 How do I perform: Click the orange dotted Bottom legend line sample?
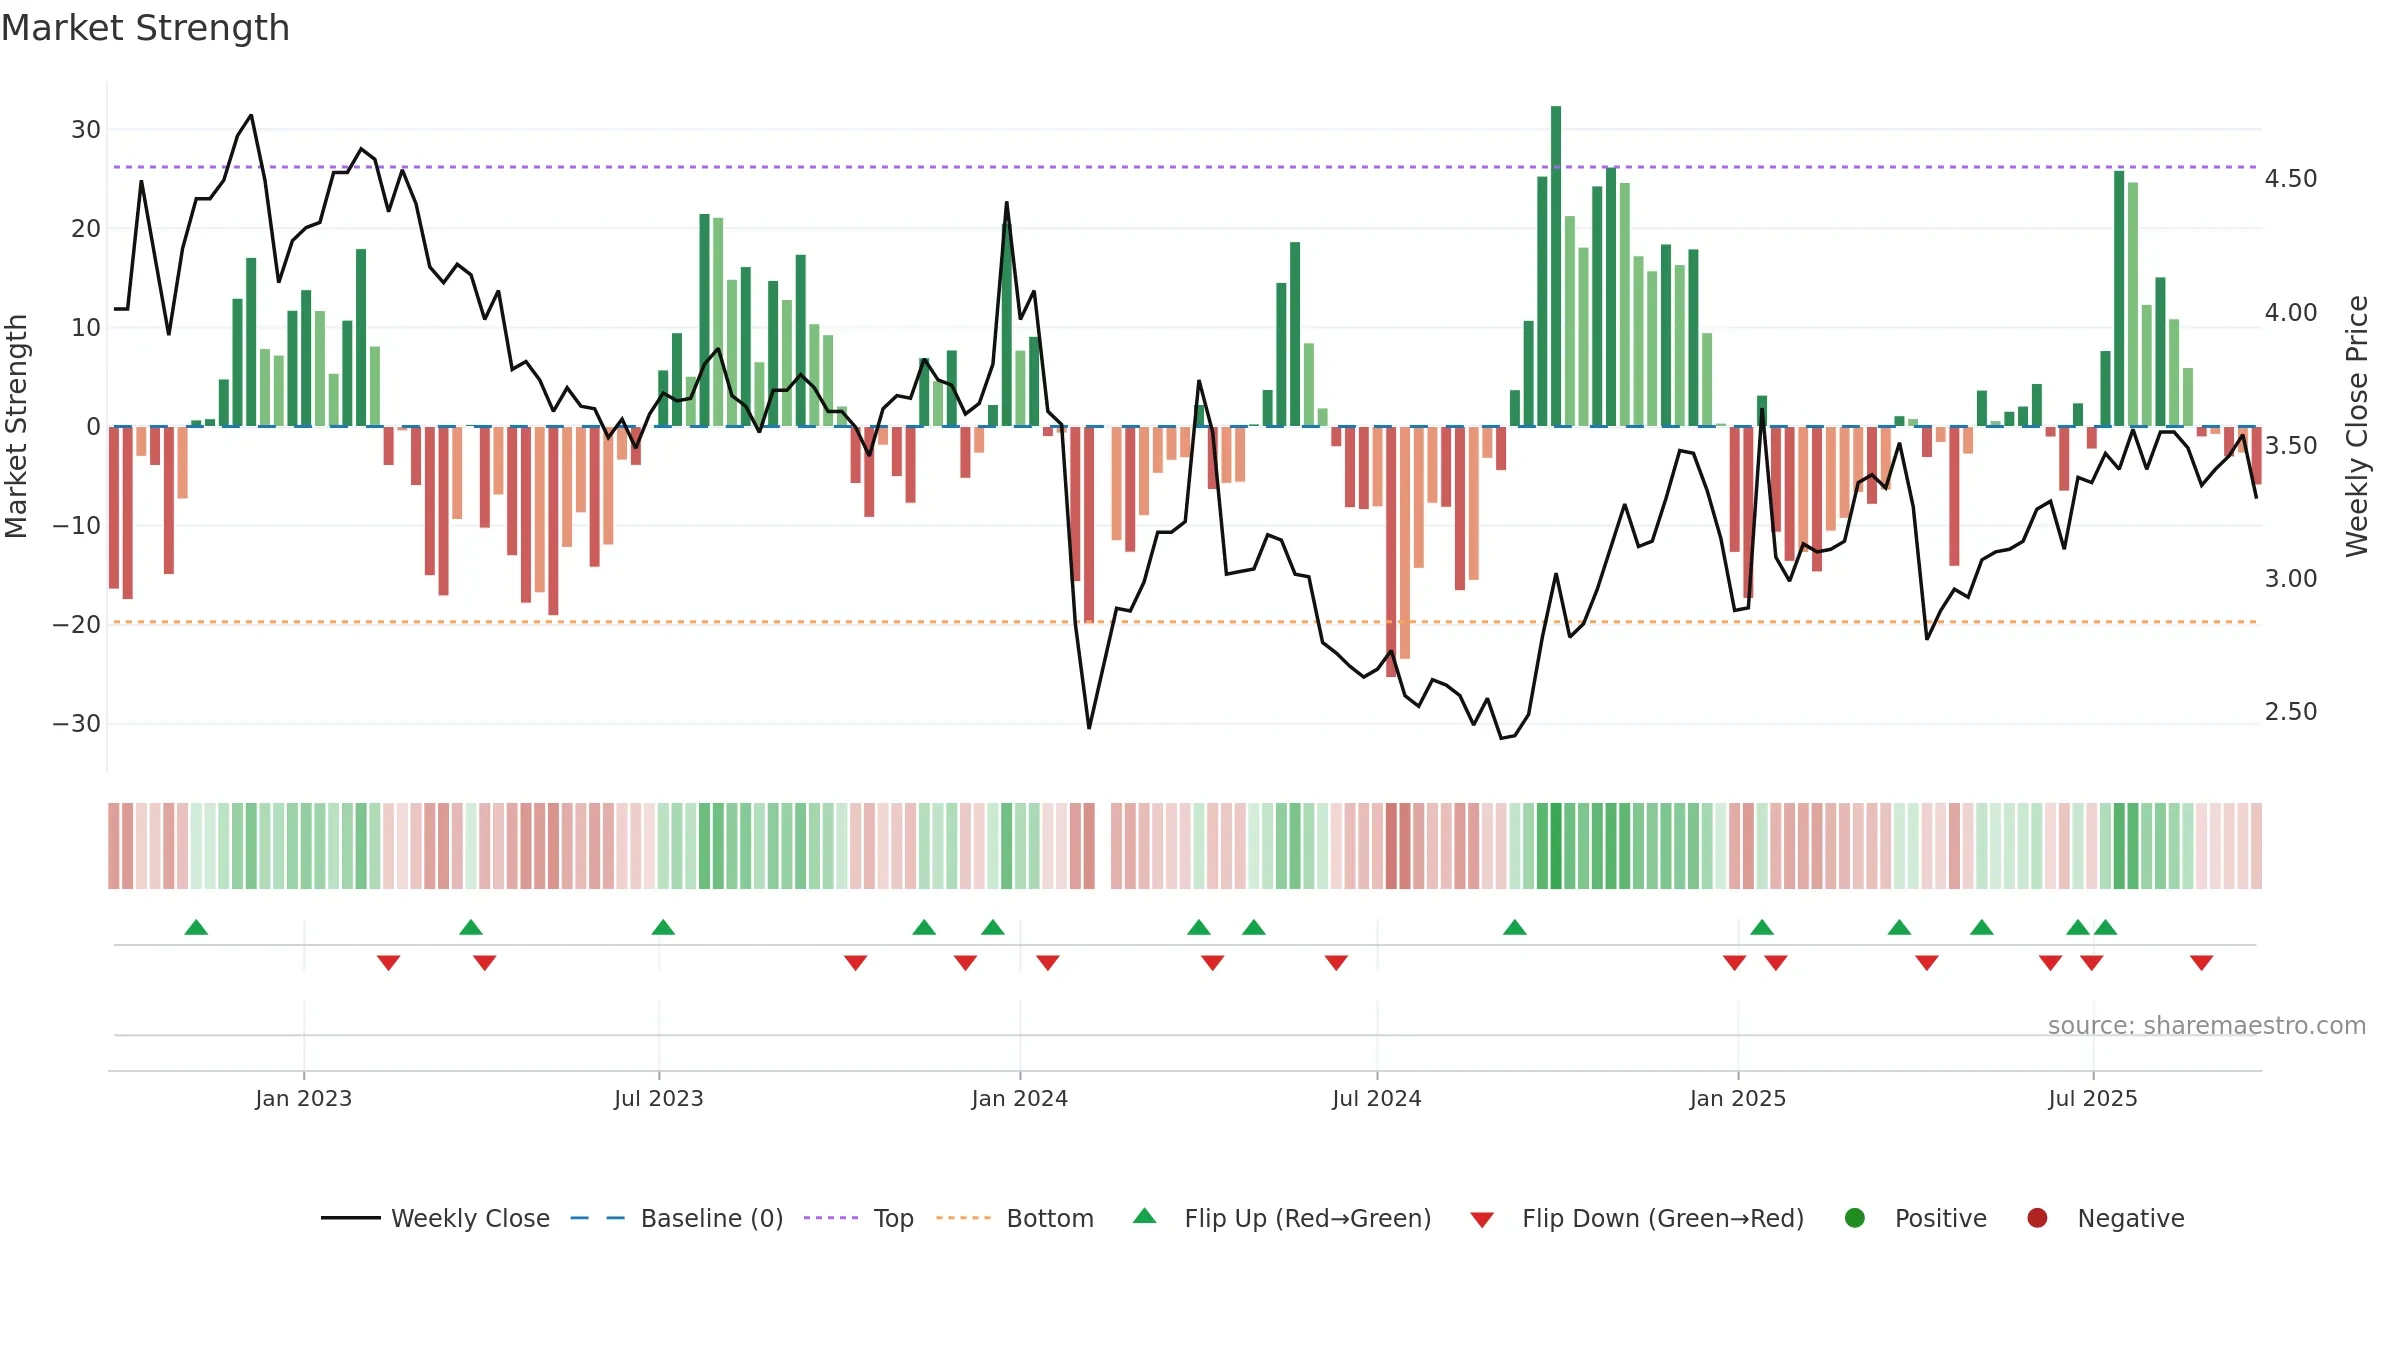964,1218
